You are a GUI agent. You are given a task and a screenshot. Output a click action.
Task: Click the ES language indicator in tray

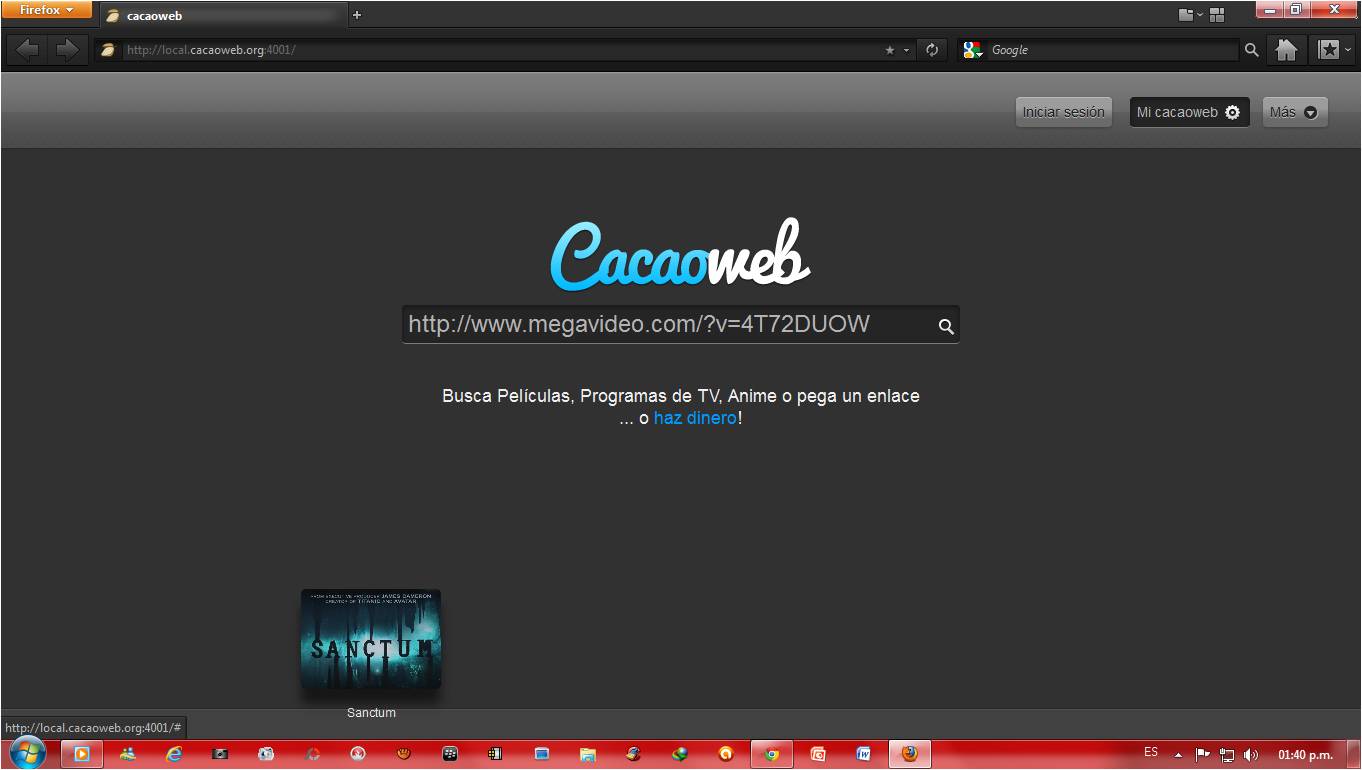[x=1151, y=752]
